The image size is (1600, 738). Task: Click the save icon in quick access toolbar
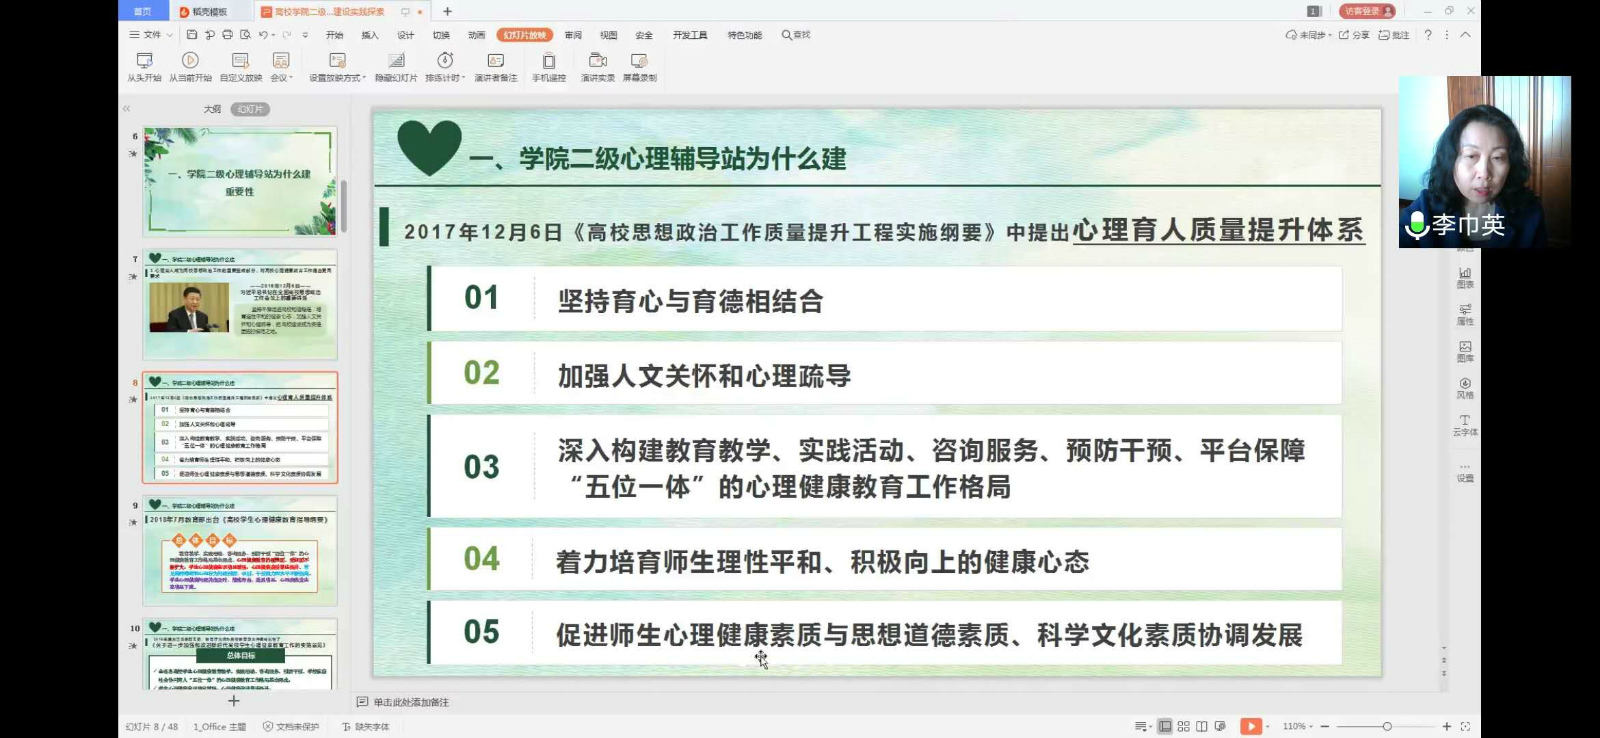pyautogui.click(x=192, y=35)
